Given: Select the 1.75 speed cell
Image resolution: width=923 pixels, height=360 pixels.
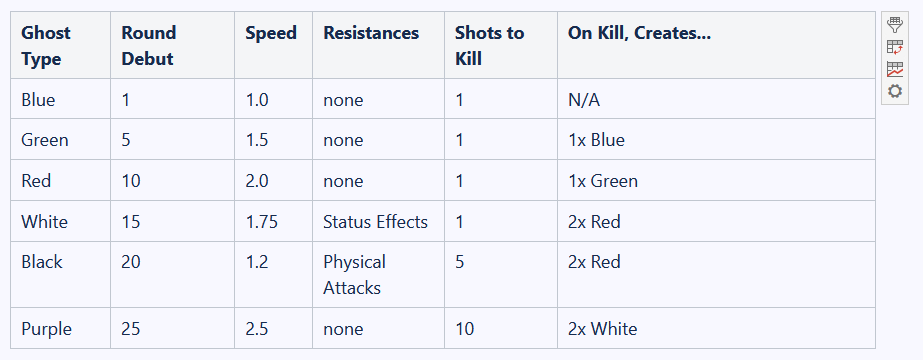Looking at the screenshot, I should [274, 221].
